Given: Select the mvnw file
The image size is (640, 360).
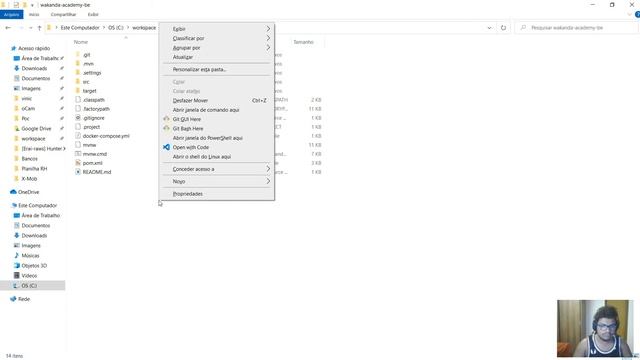Looking at the screenshot, I should (x=89, y=145).
